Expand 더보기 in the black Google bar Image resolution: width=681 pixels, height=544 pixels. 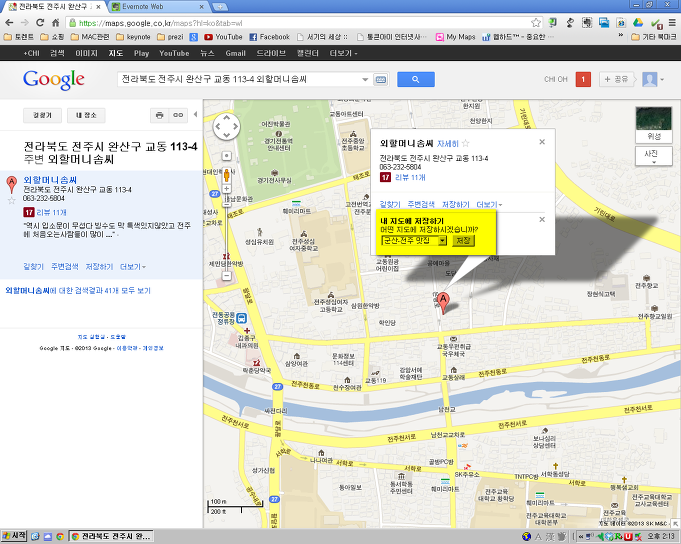[x=343, y=53]
